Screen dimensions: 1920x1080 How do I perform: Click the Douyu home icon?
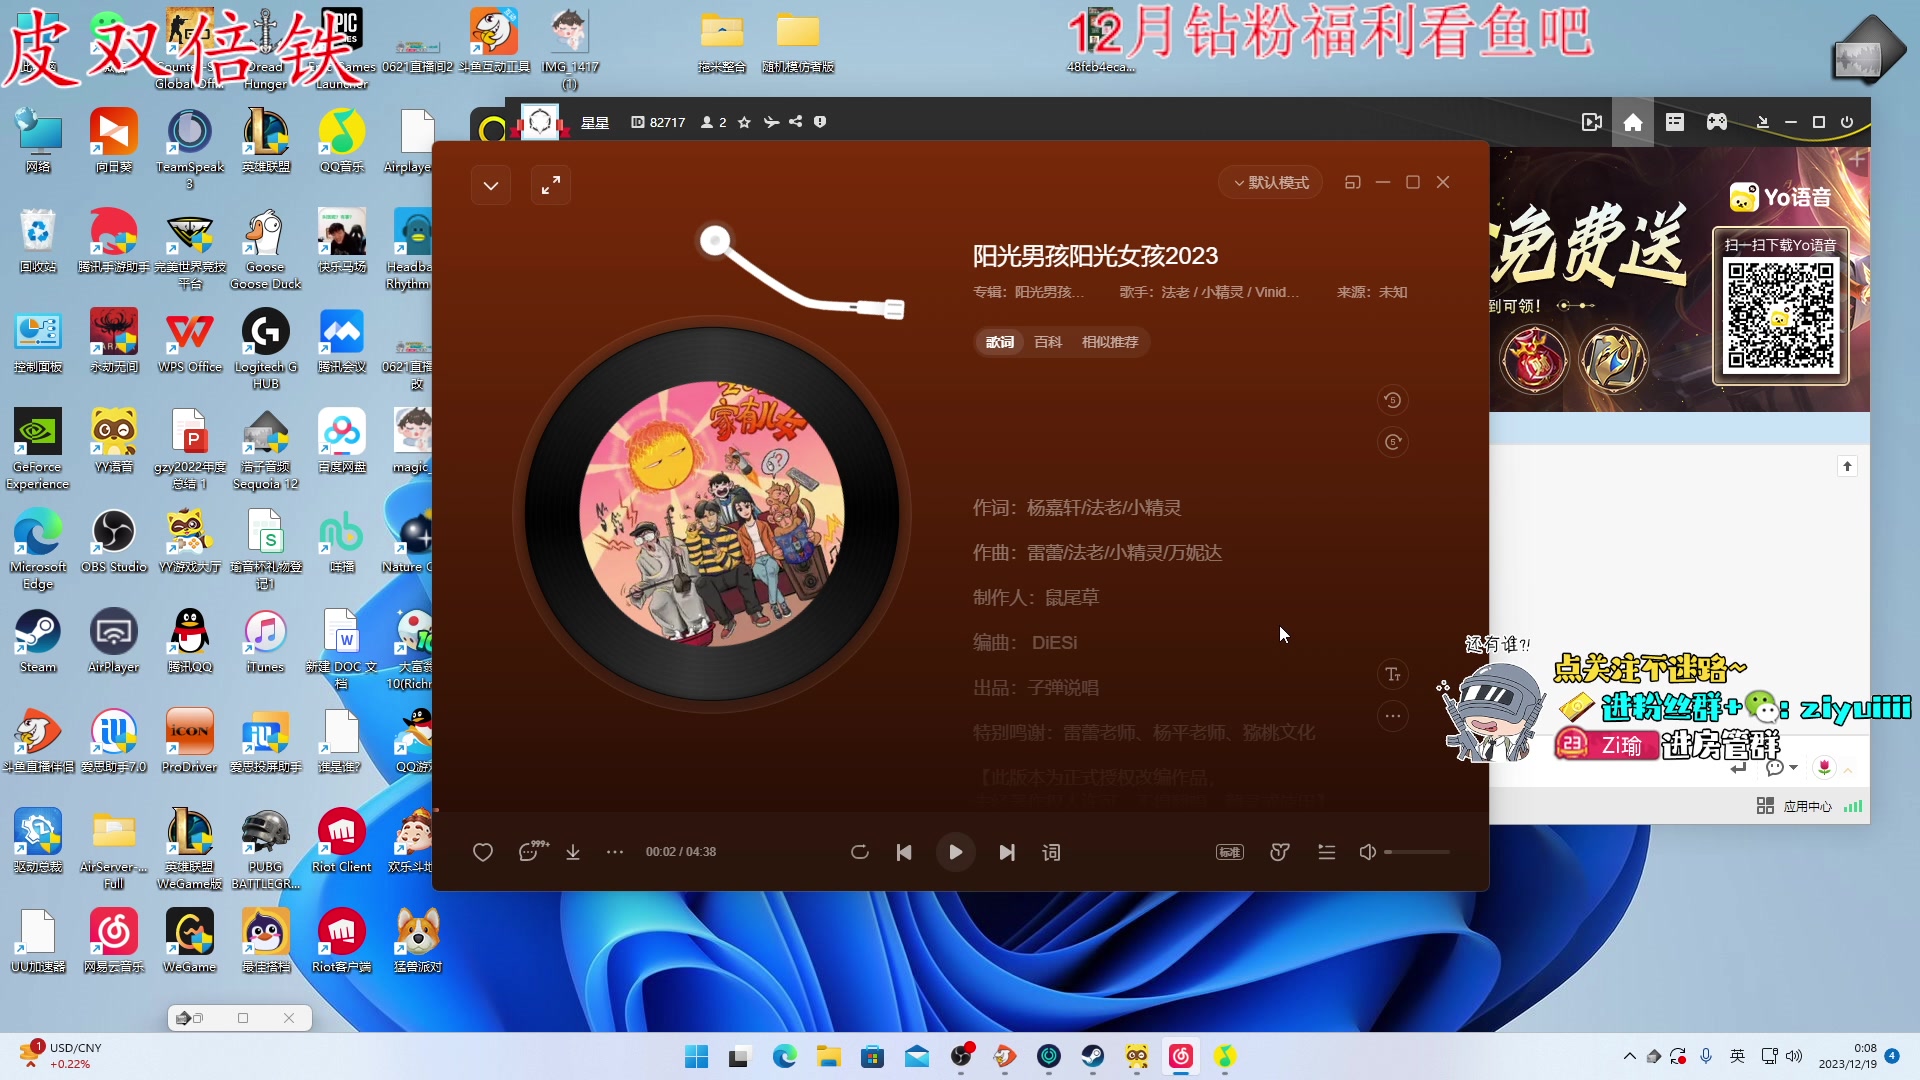(x=1633, y=122)
